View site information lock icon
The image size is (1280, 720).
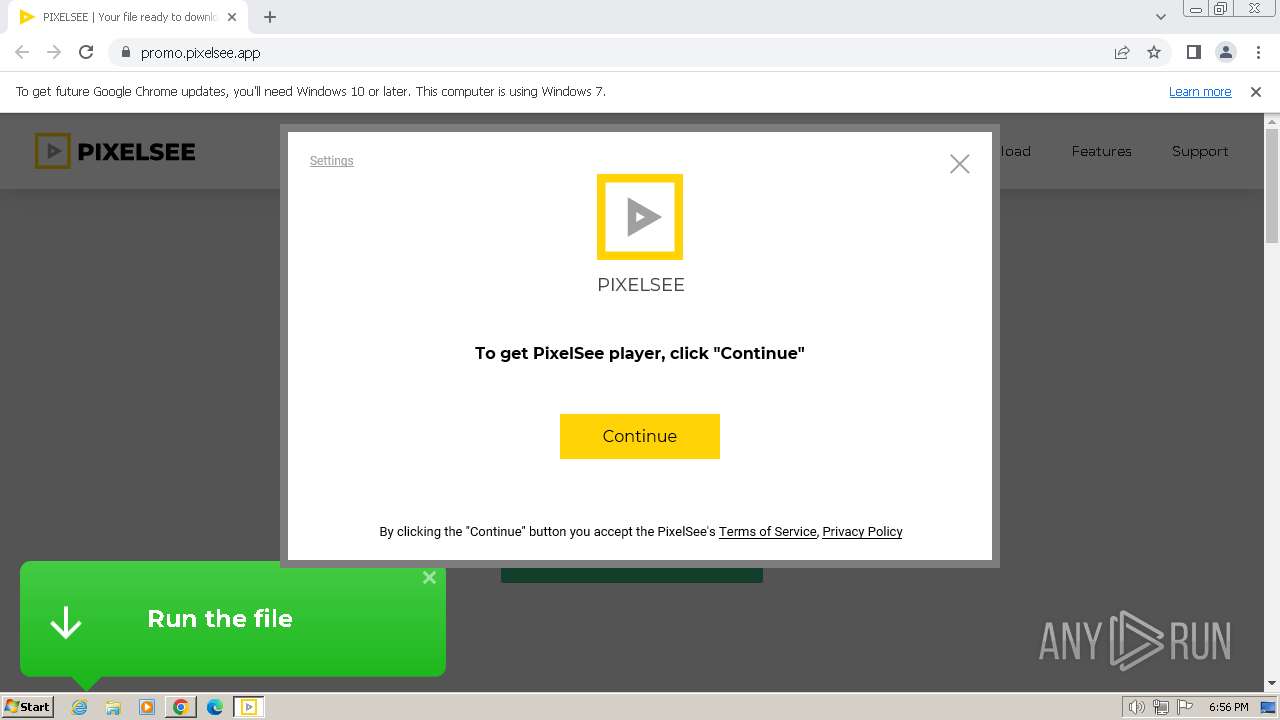point(125,53)
